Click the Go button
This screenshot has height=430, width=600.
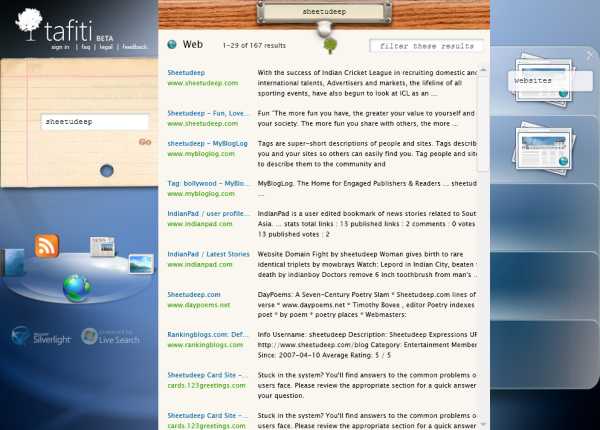pyautogui.click(x=145, y=142)
